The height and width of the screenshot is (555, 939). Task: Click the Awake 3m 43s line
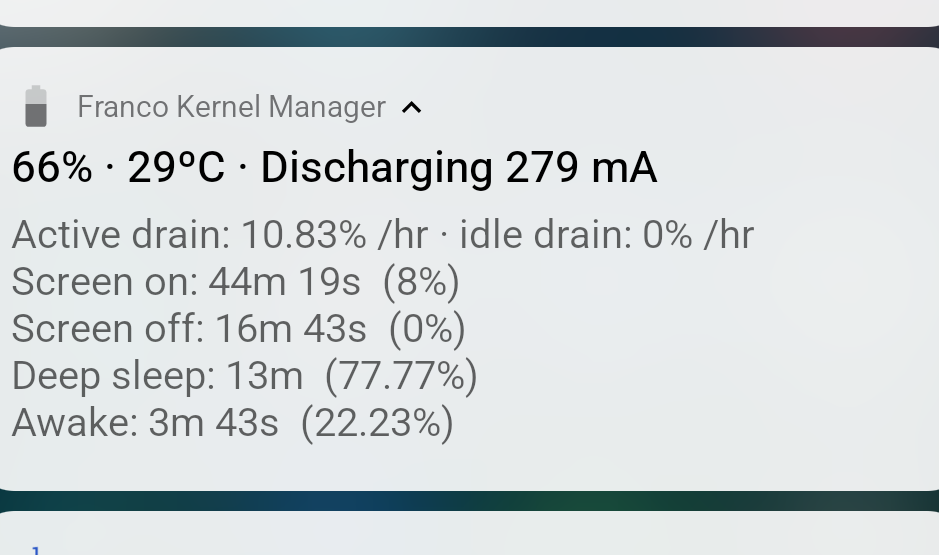point(145,423)
